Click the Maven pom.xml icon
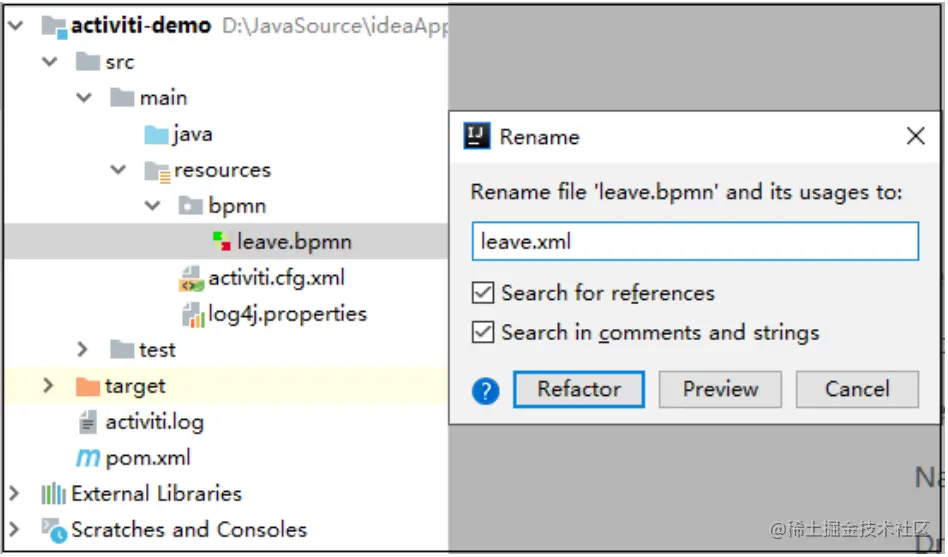The width and height of the screenshot is (948, 557). (x=88, y=458)
